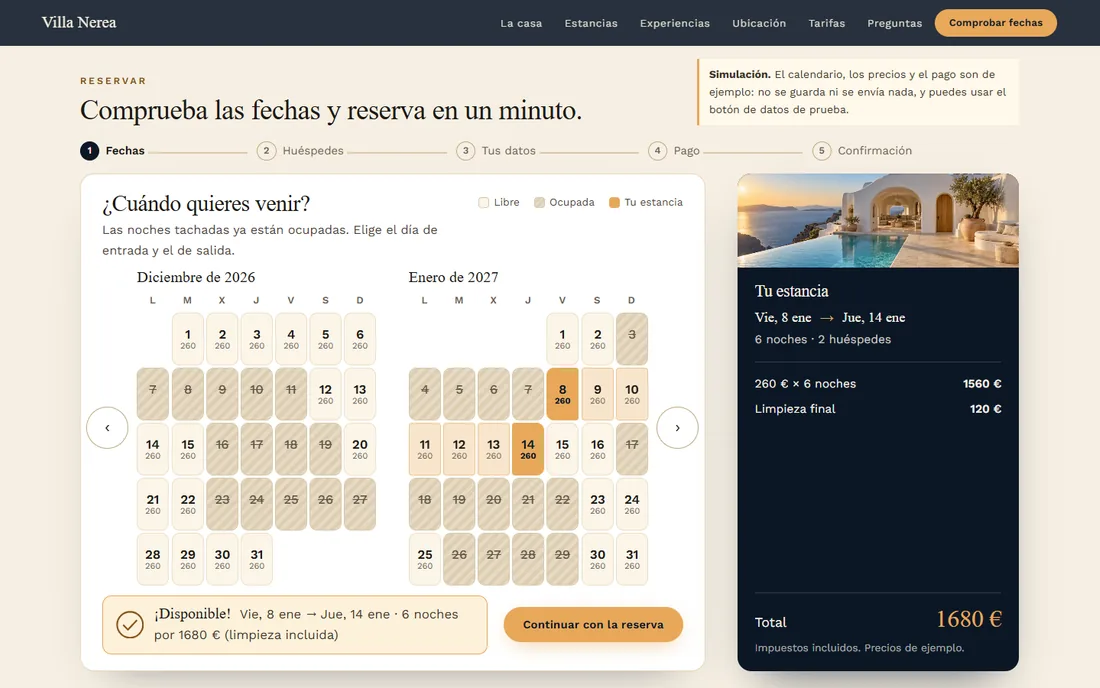
Task: Open the Experiencias menu item
Action: 675,23
